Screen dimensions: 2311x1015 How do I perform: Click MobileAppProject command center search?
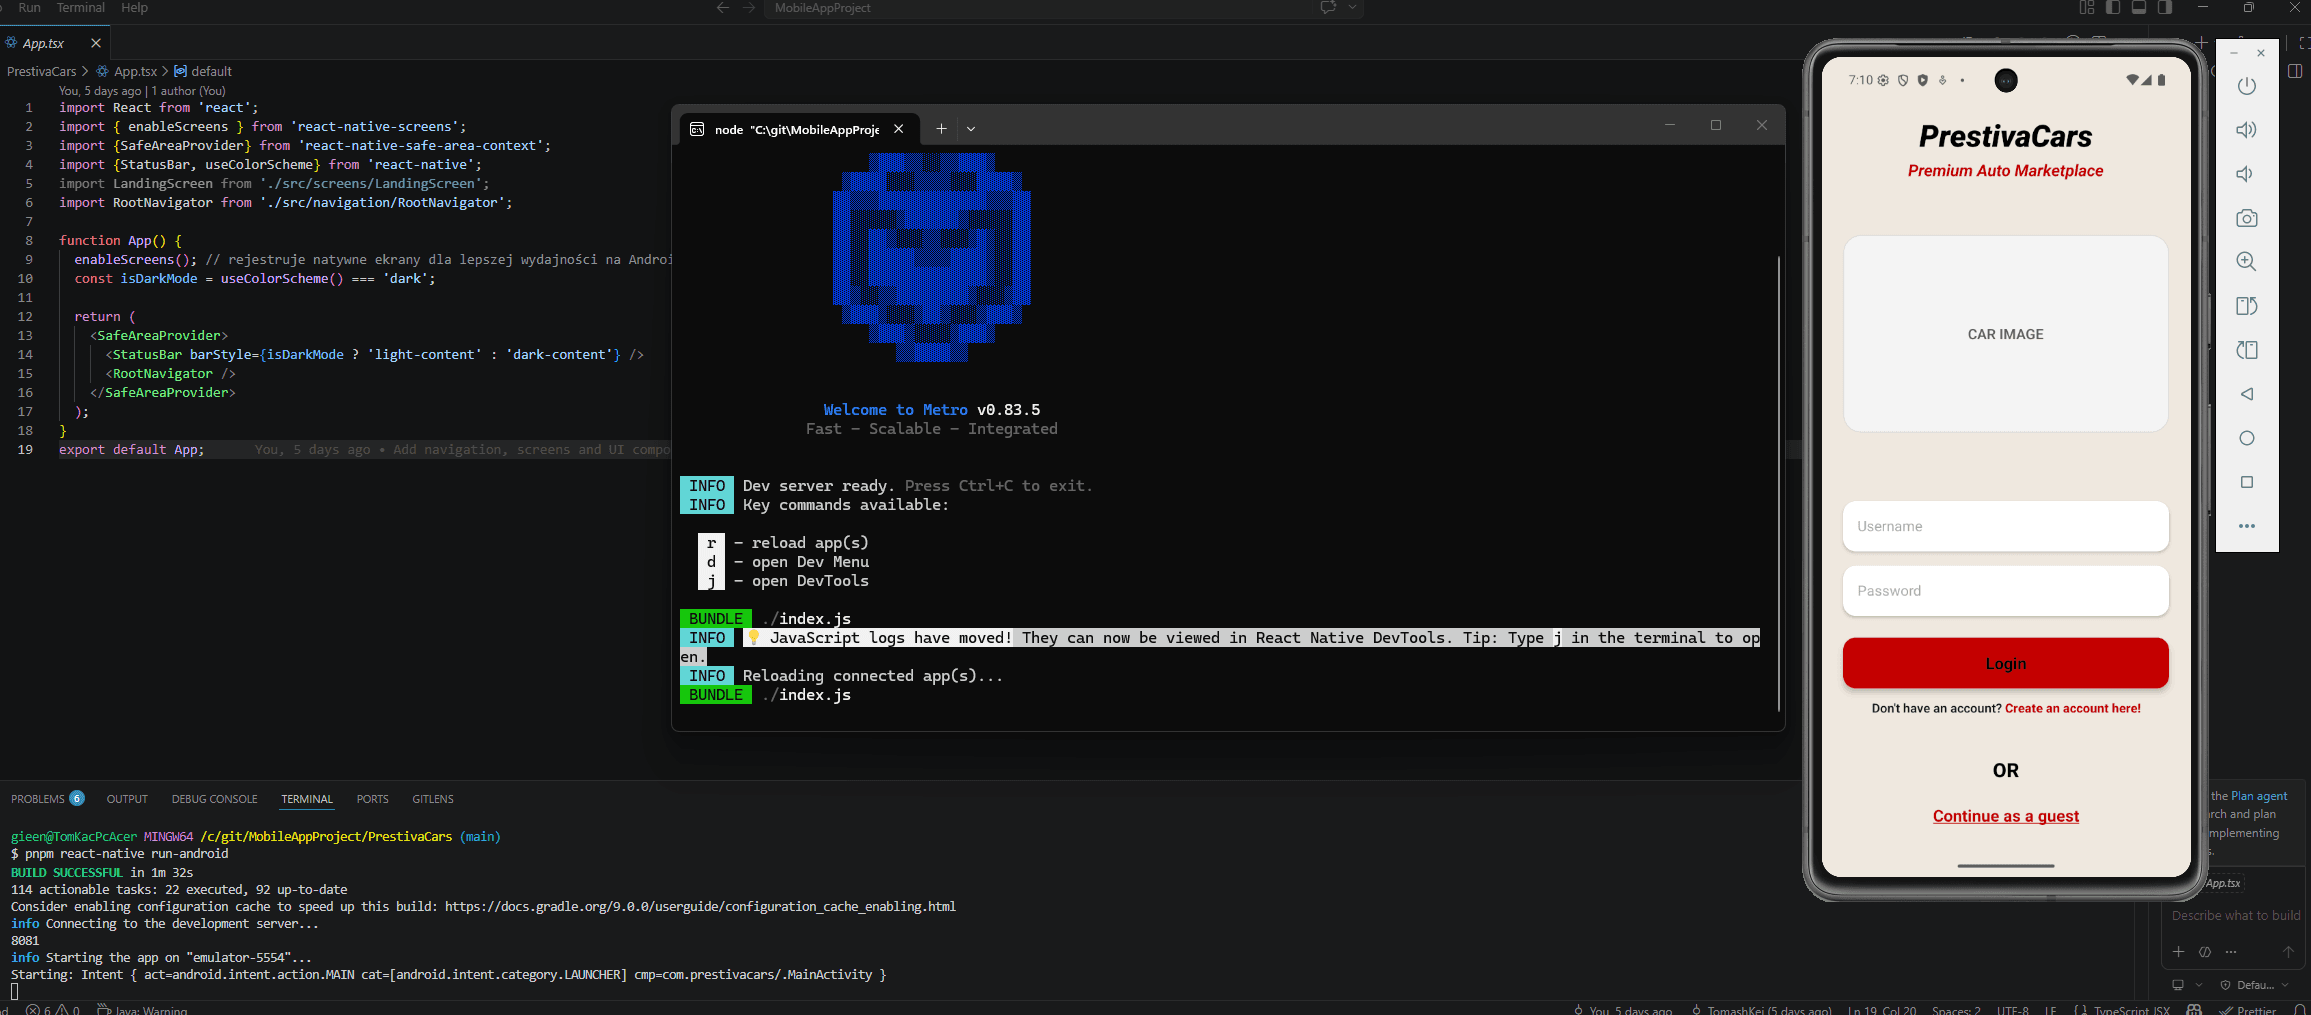click(1064, 8)
